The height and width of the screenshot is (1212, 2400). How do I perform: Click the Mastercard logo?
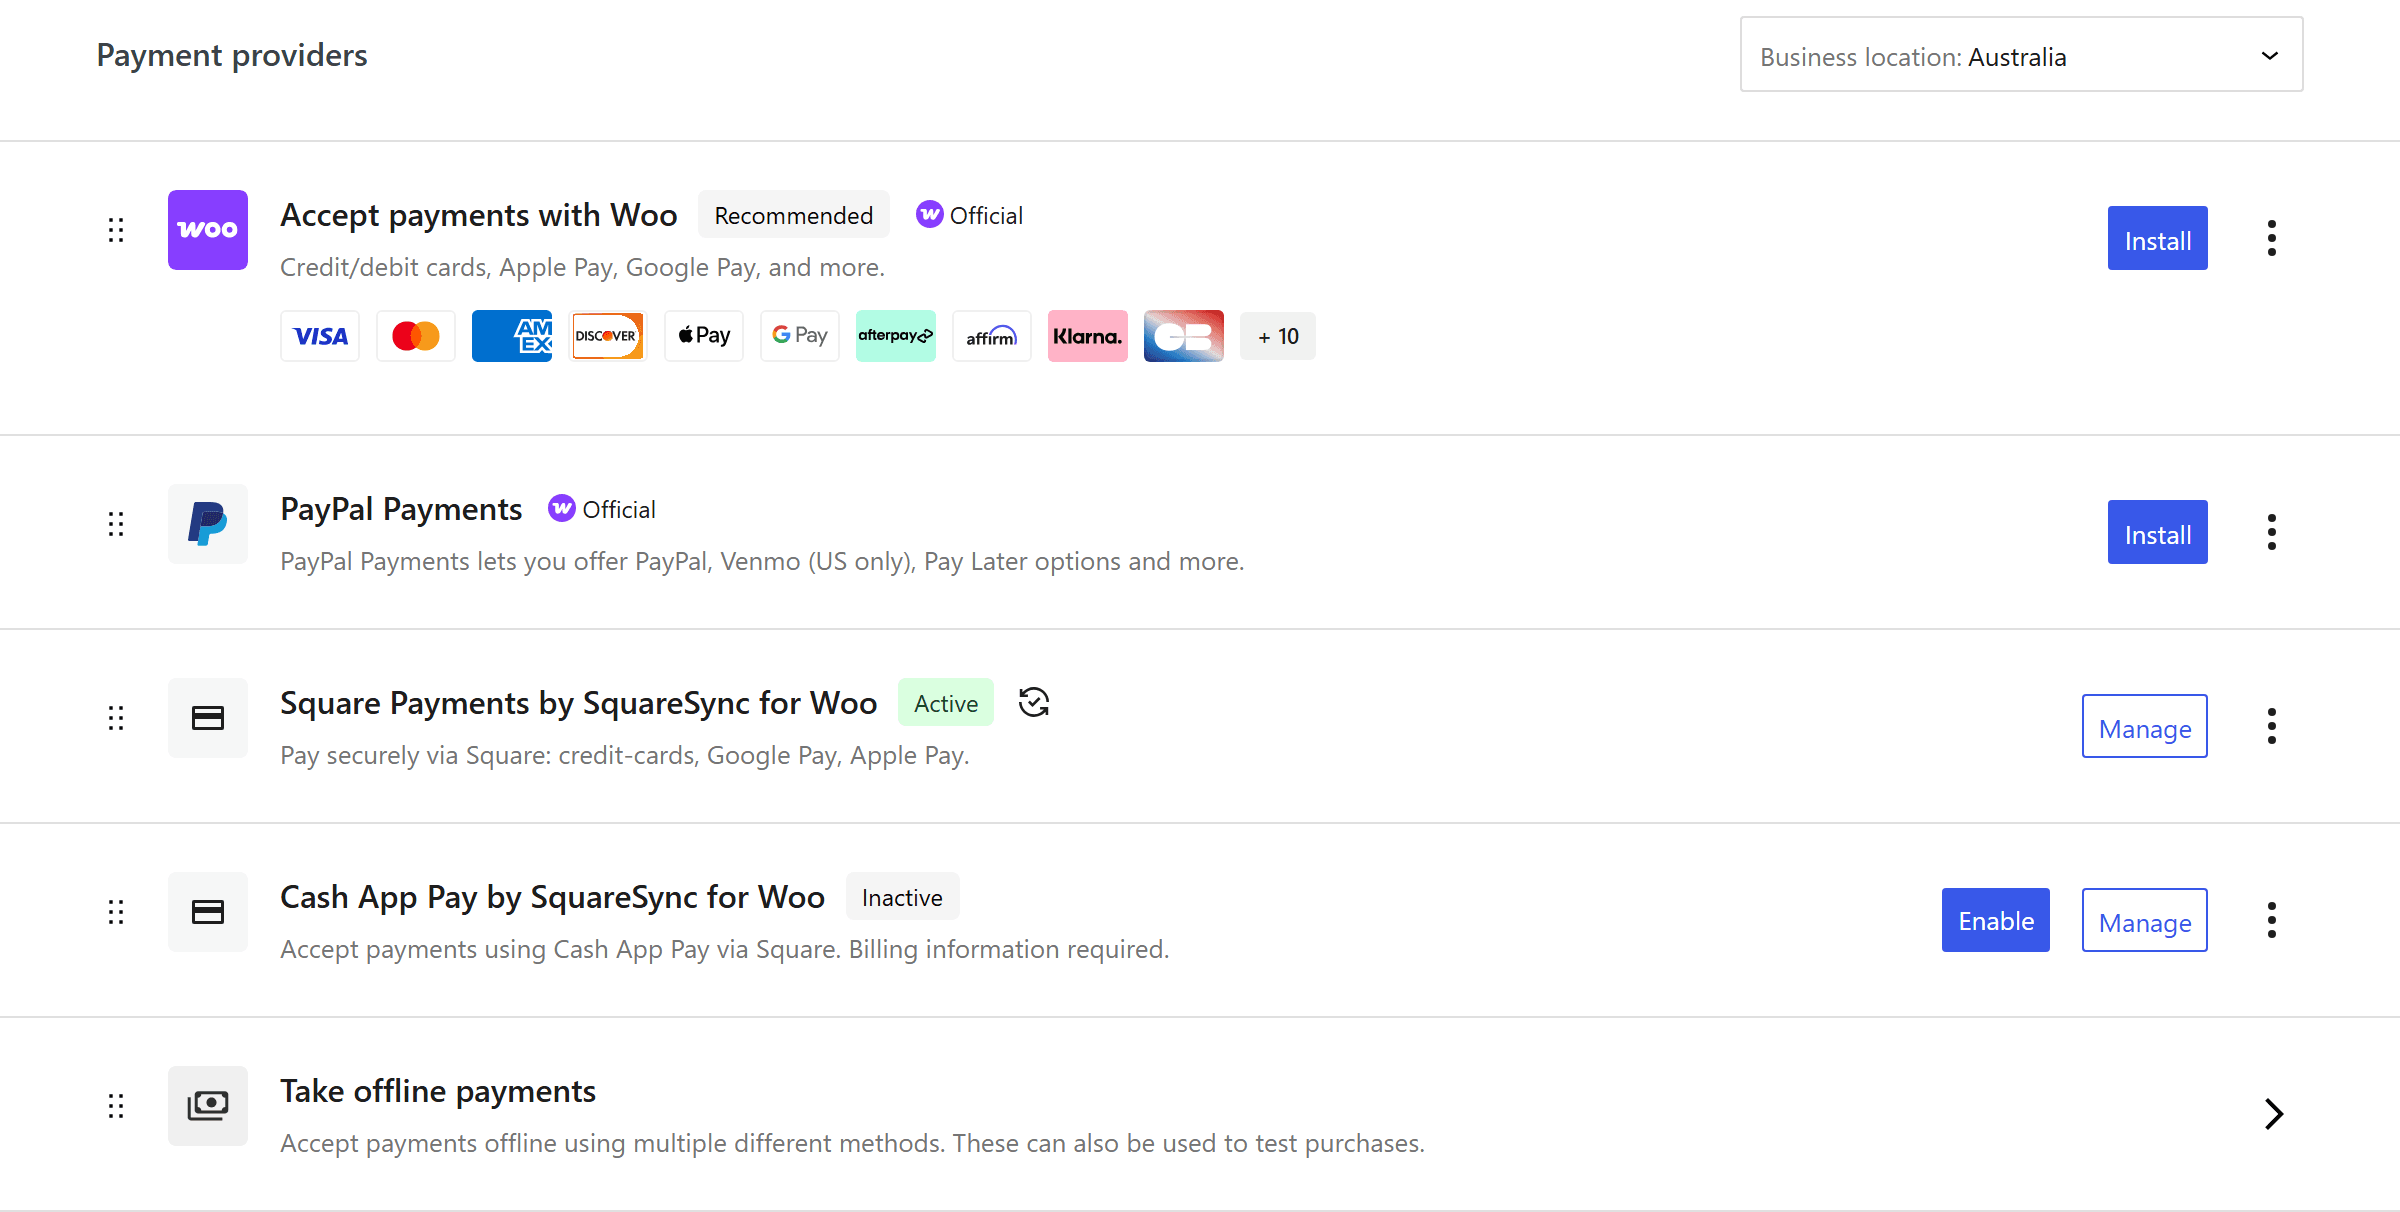point(416,336)
